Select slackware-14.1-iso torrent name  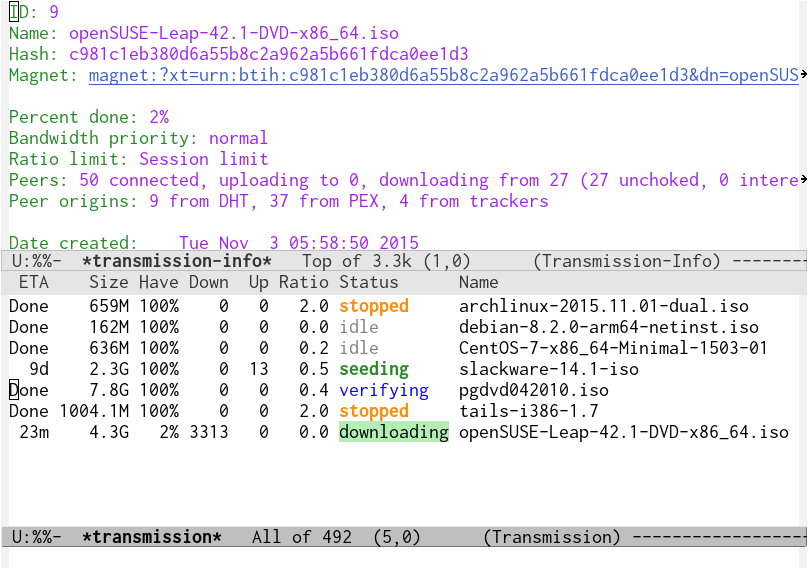coord(549,370)
